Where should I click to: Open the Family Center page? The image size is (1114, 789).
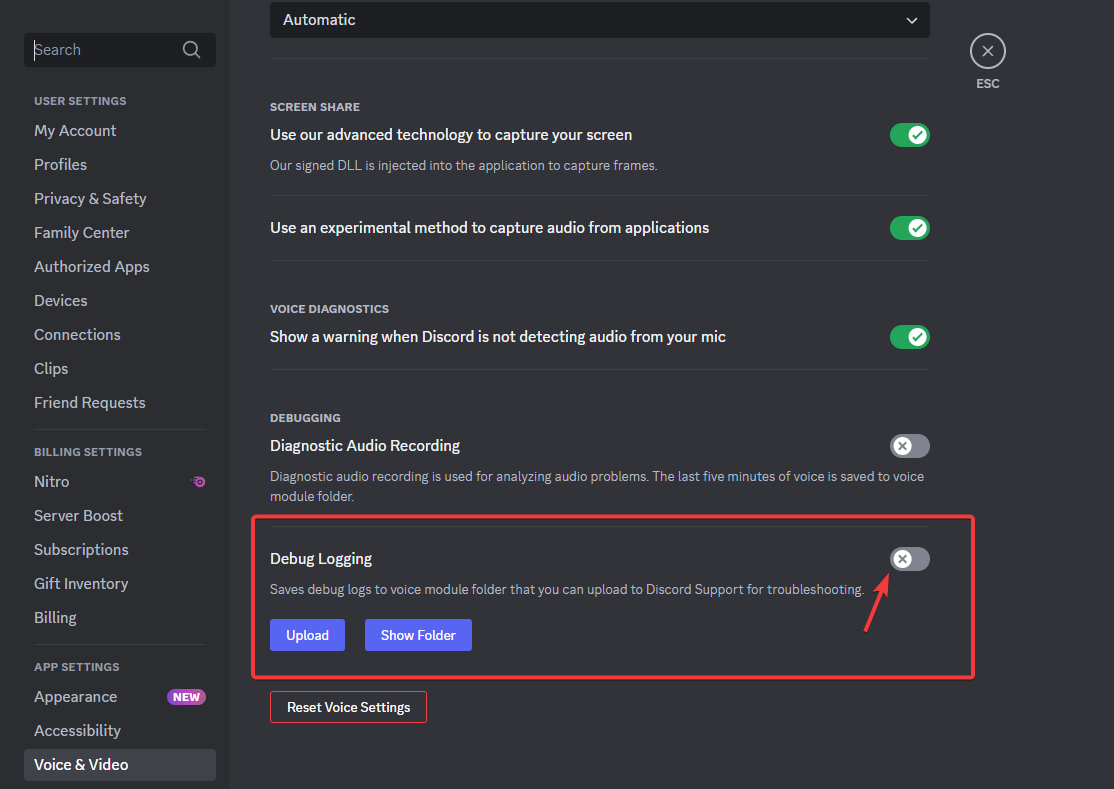(82, 233)
